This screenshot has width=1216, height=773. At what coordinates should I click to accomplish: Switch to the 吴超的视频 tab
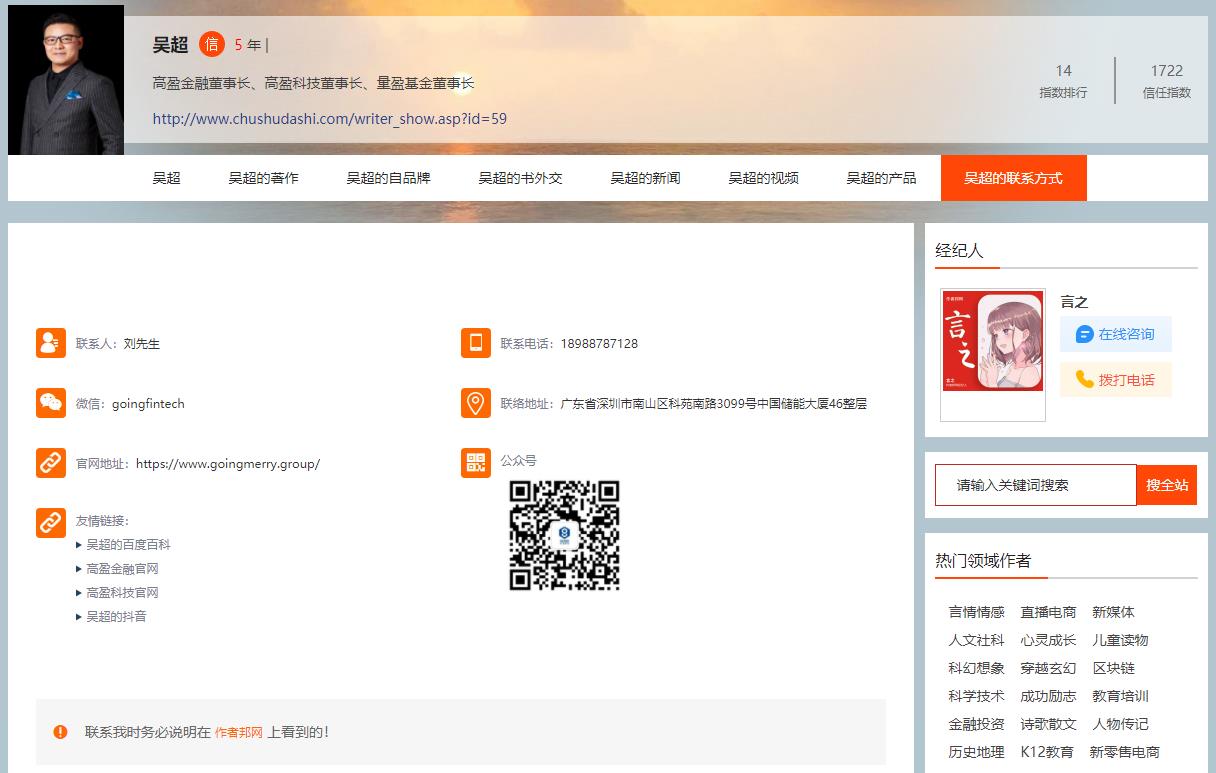(763, 178)
